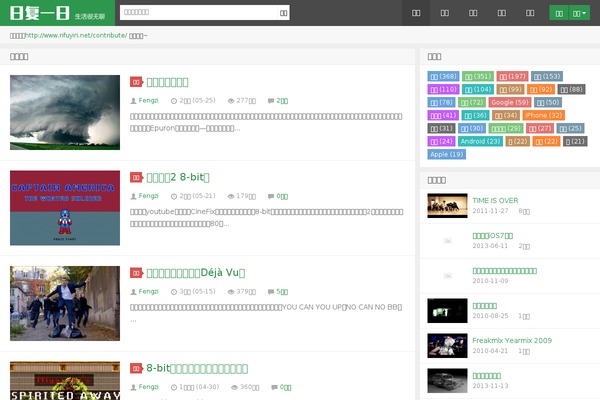
Task: Select the red tag with count (197)
Action: pos(512,76)
